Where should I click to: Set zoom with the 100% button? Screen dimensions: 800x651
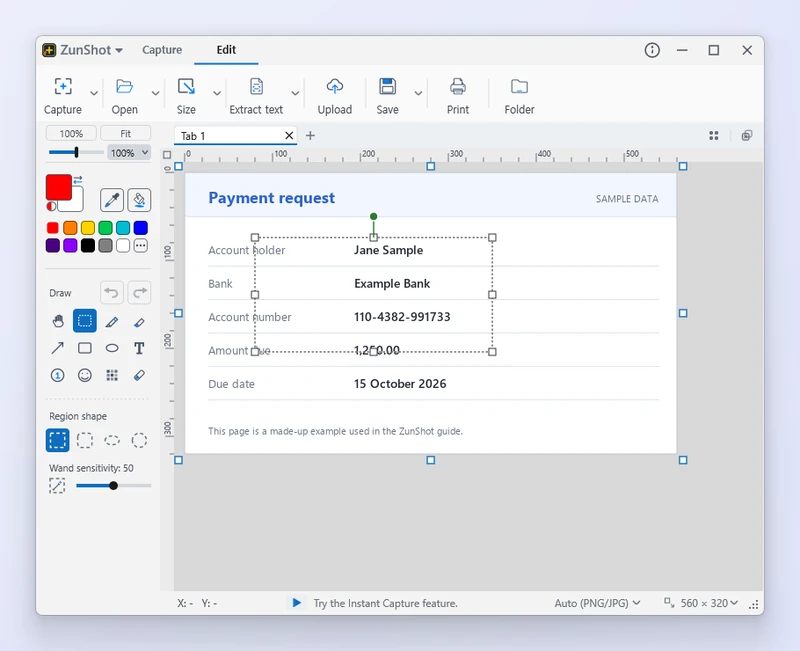tap(71, 133)
